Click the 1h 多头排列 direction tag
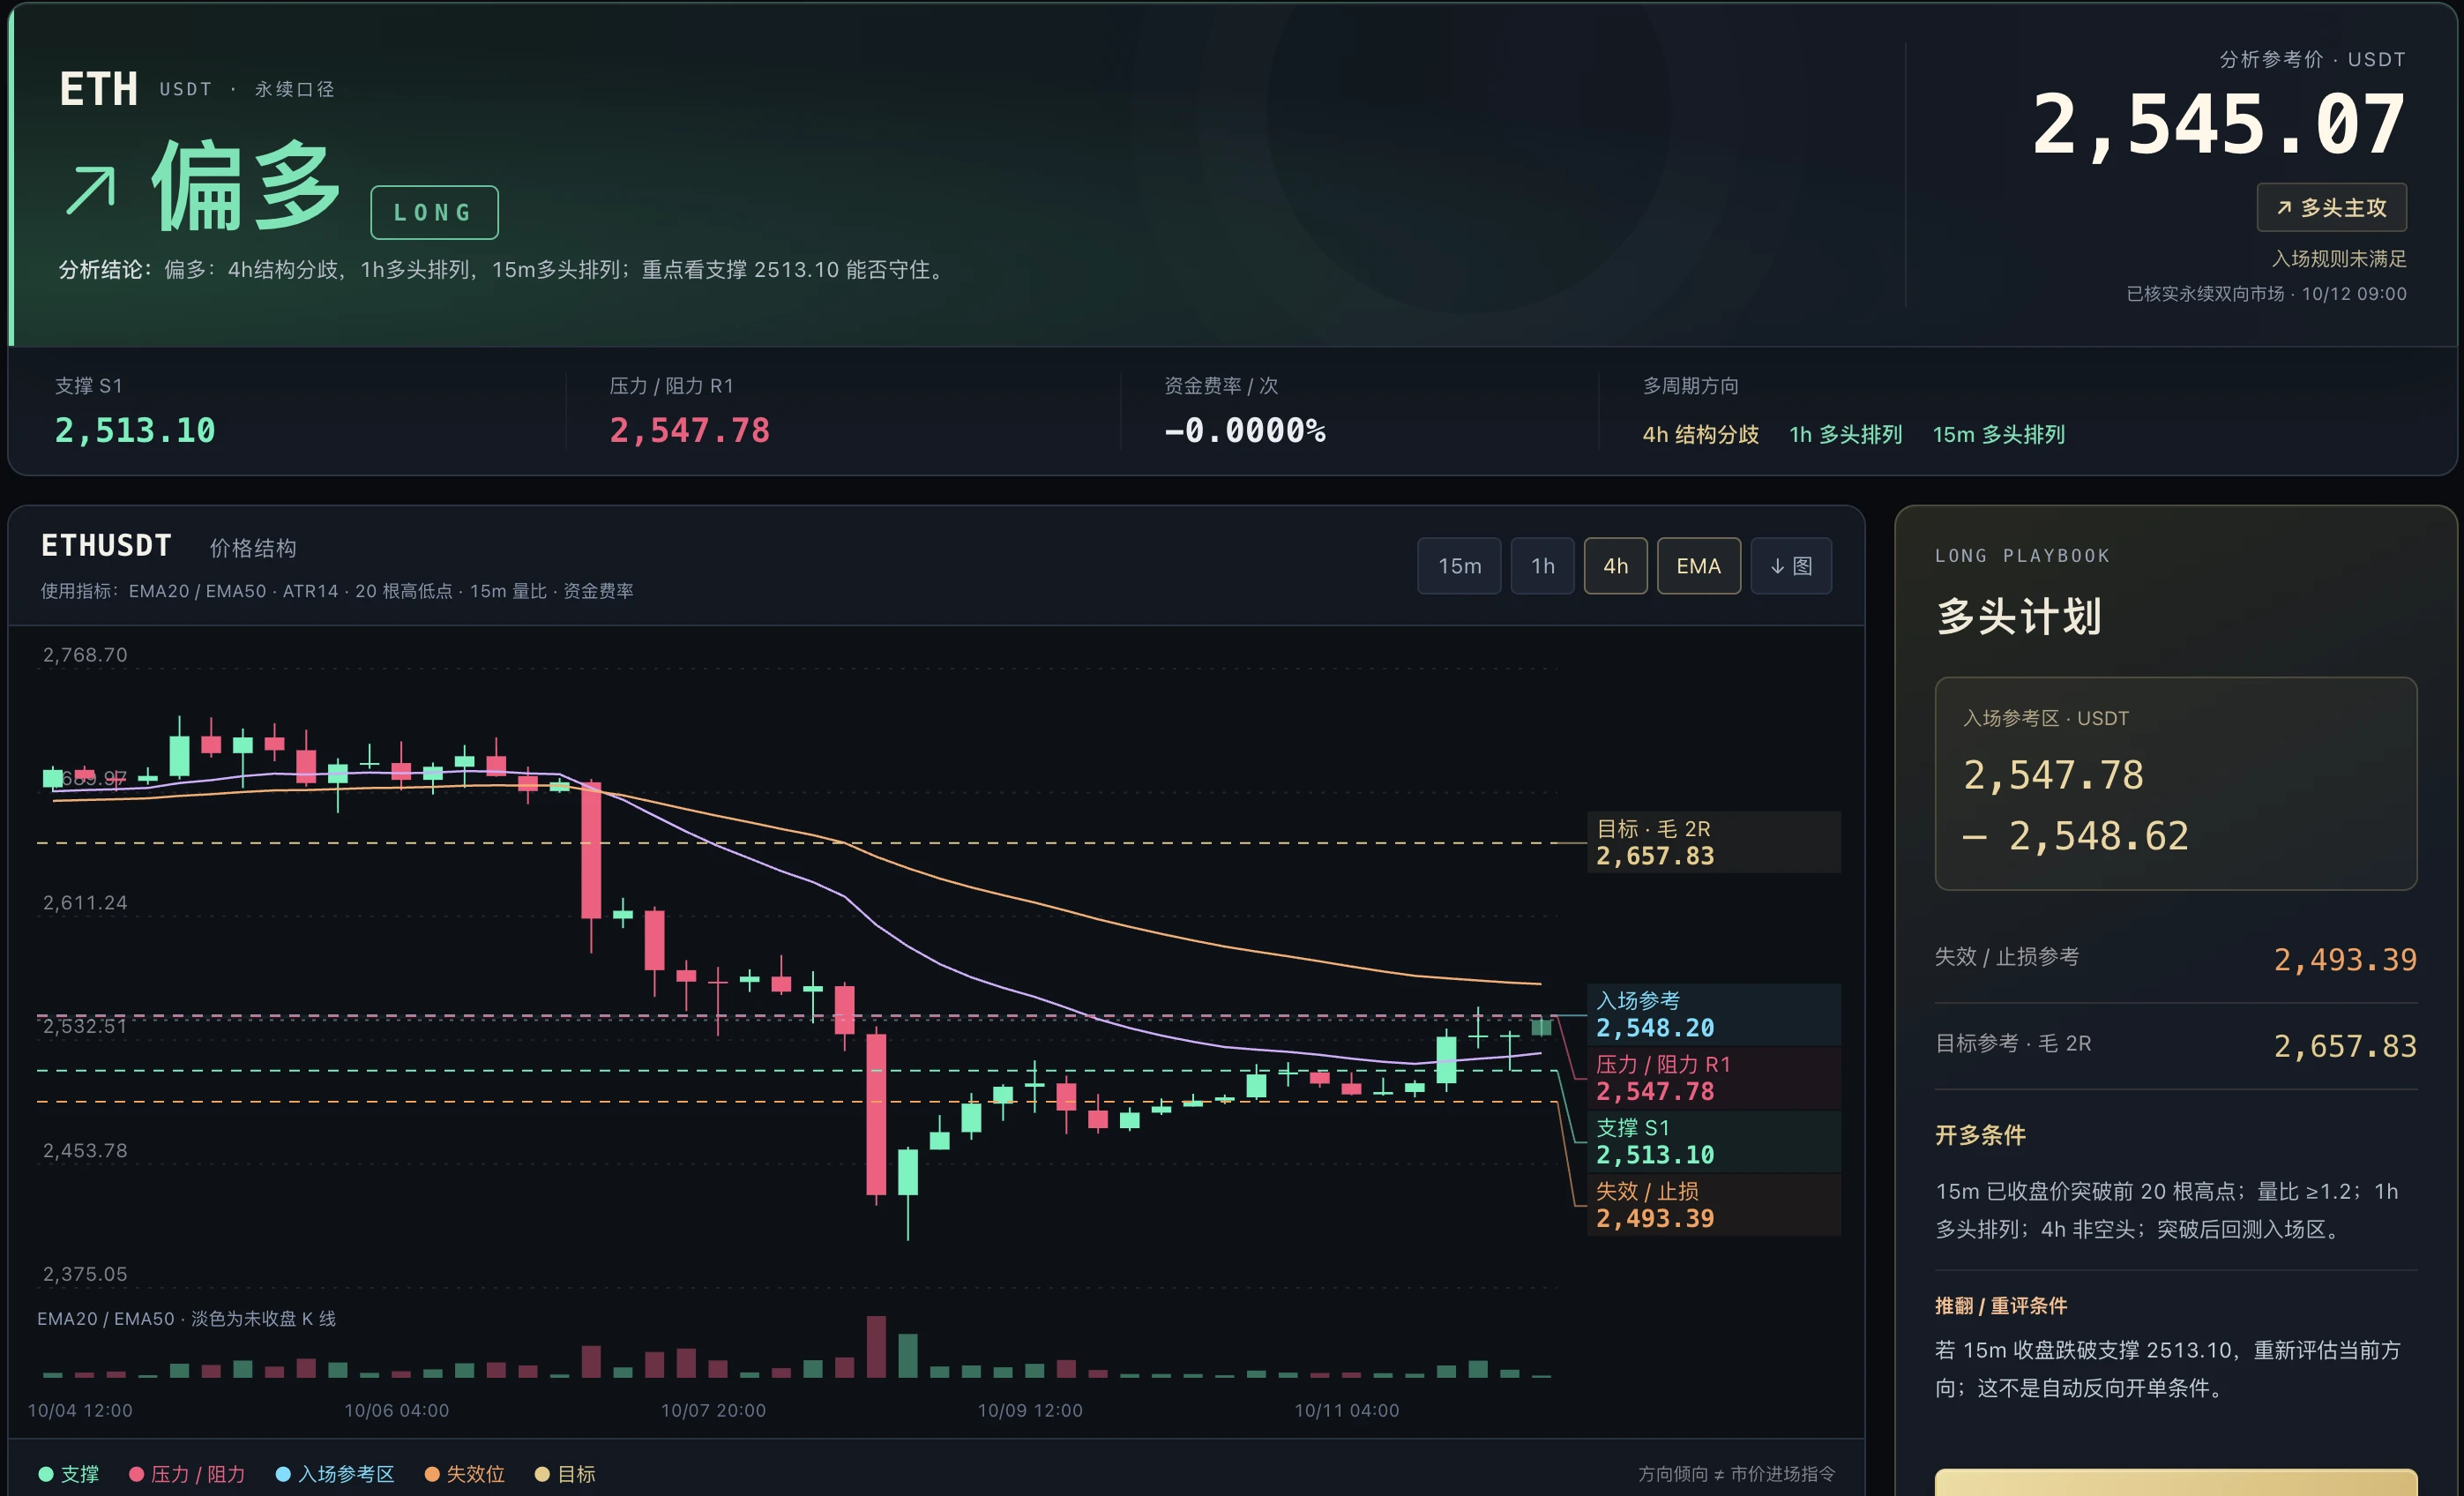The height and width of the screenshot is (1496, 2464). pos(1845,434)
